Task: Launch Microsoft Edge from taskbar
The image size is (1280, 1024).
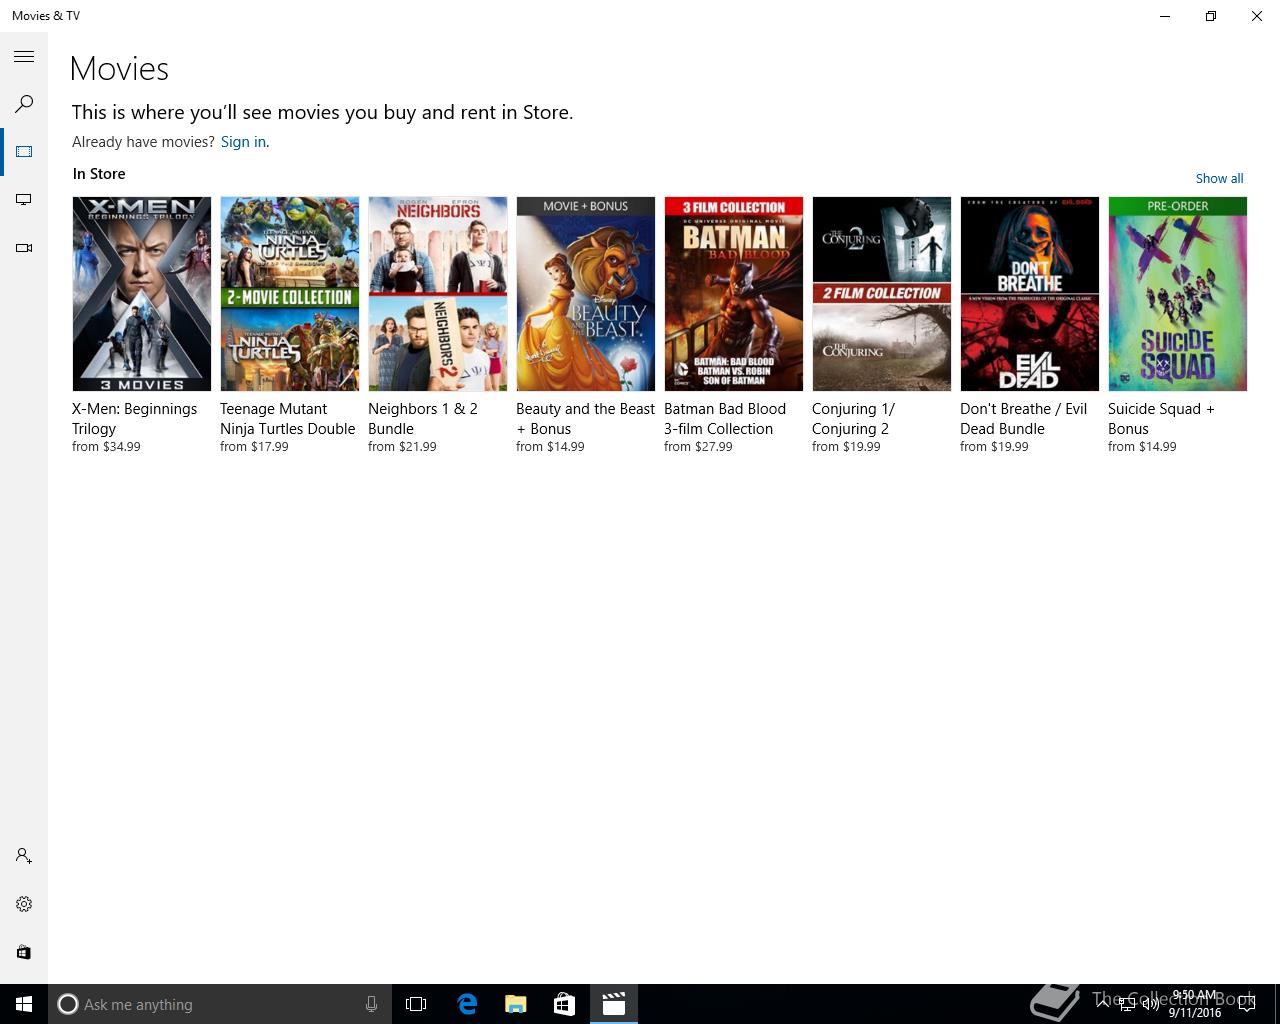Action: click(x=467, y=1004)
